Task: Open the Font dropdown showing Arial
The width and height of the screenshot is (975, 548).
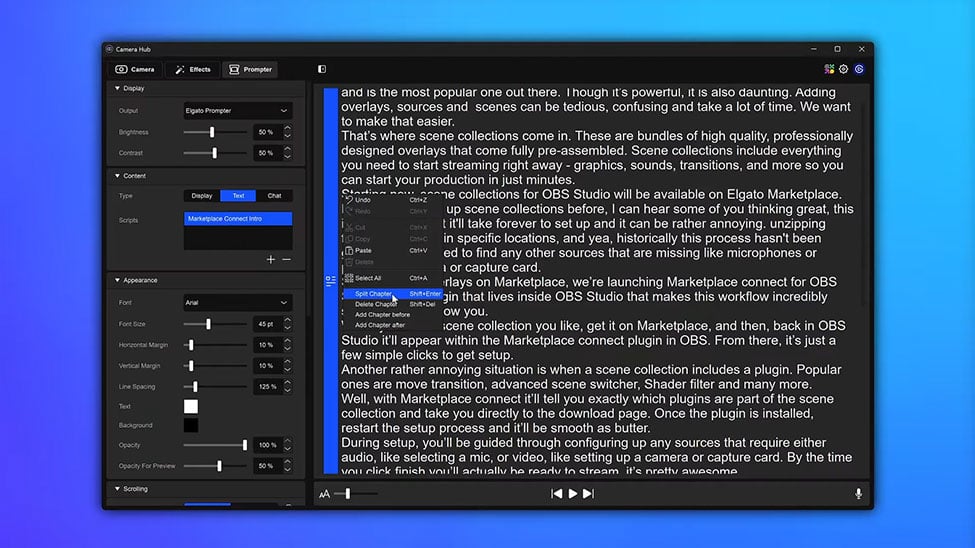Action: (x=238, y=303)
